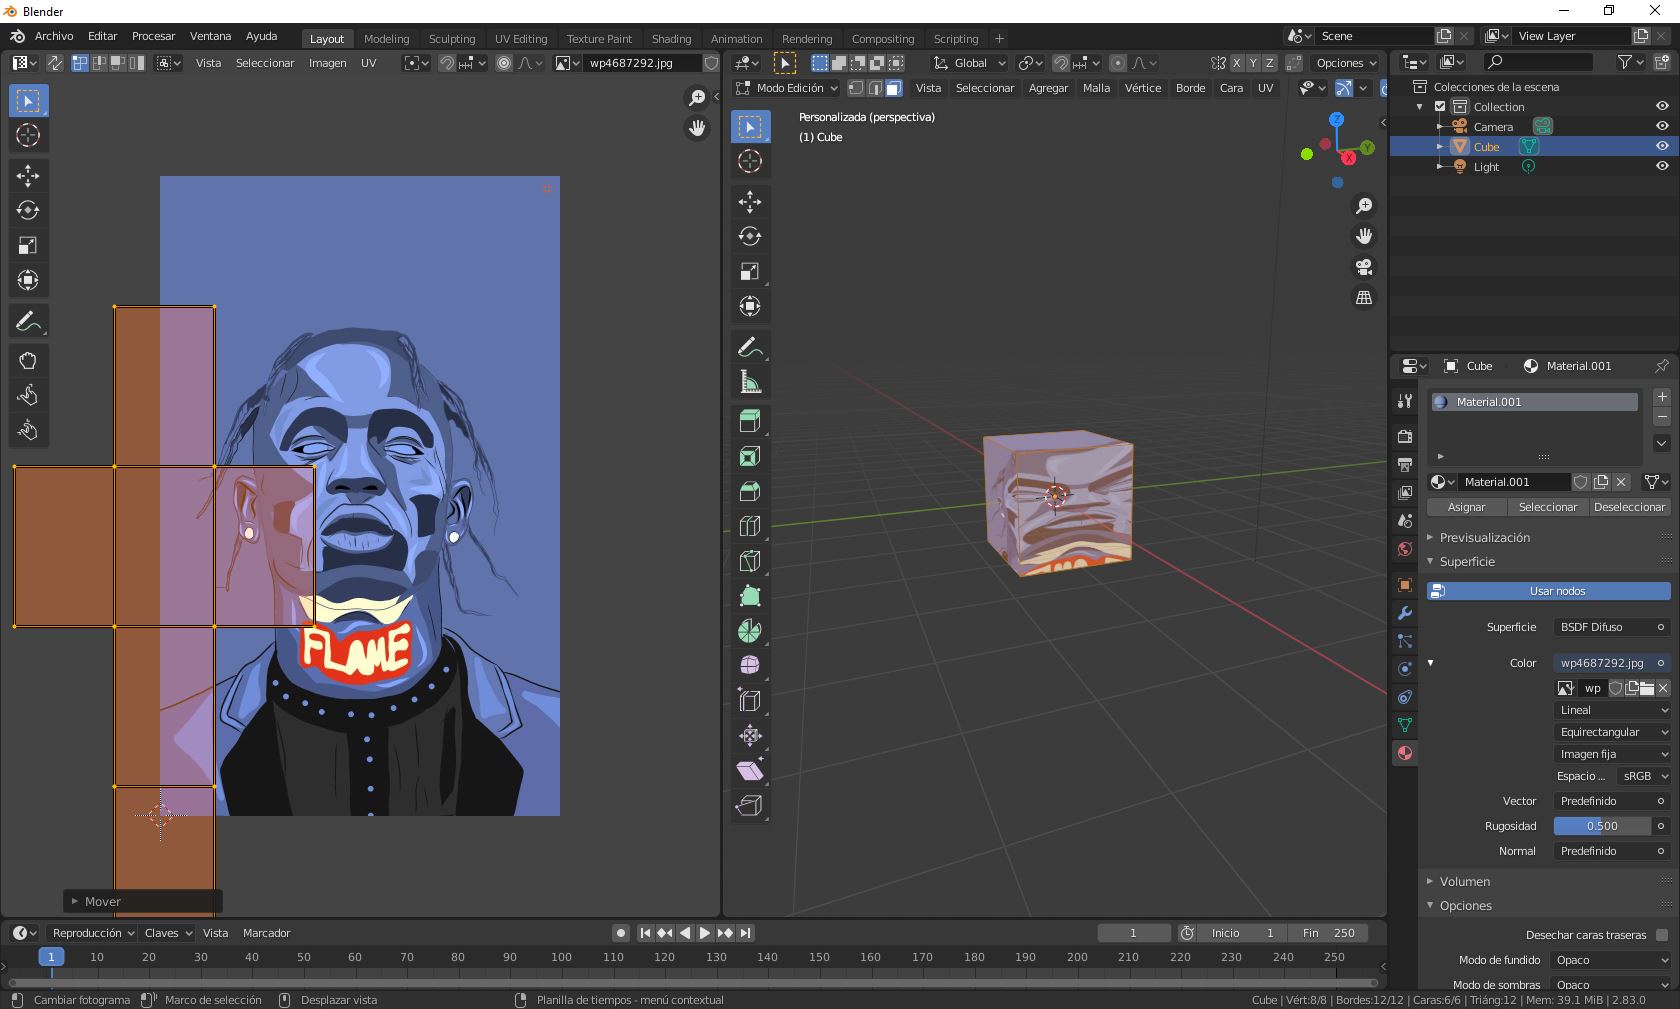Screen dimensions: 1680x1009
Task: Toggle X axis mirror in 3D header
Action: [x=1237, y=63]
